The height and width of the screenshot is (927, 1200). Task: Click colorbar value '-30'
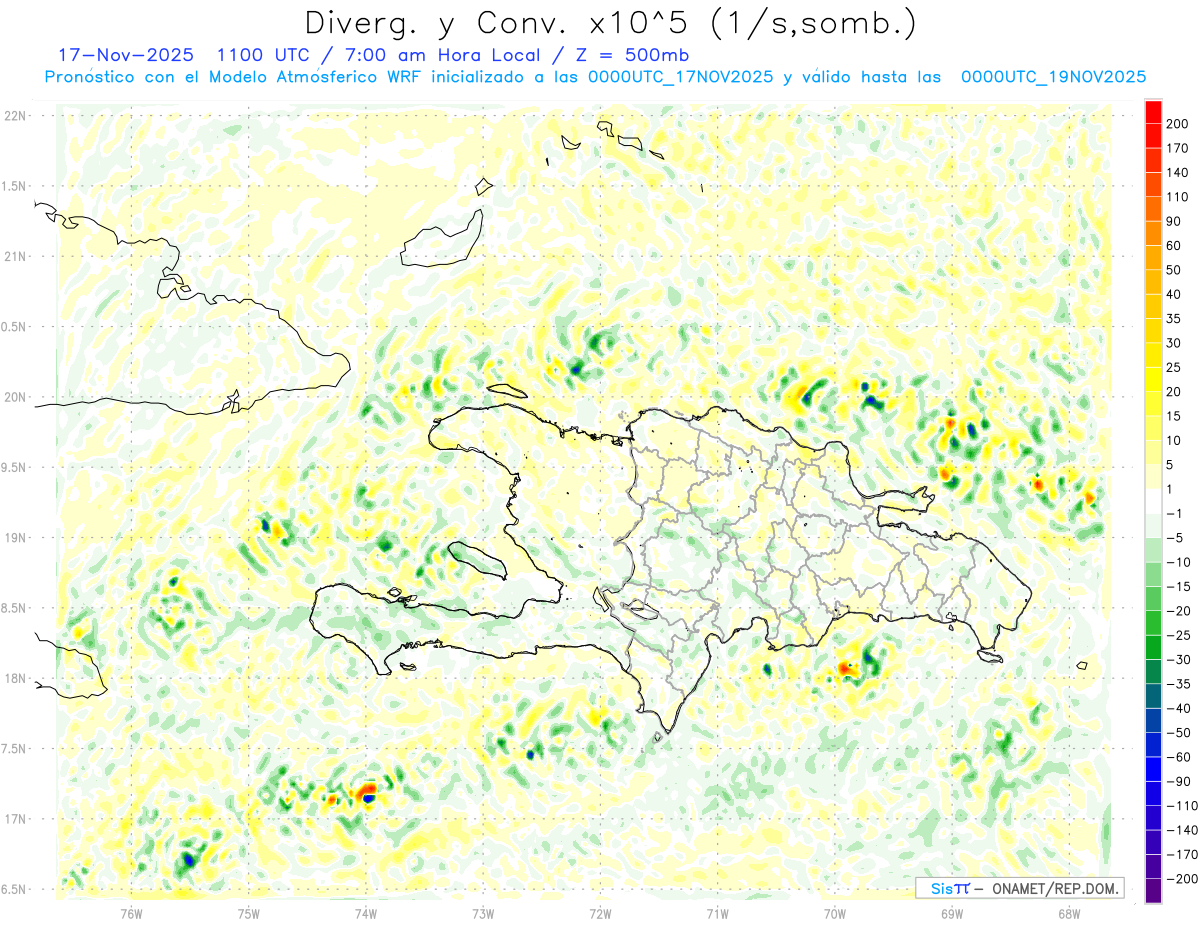(1178, 659)
